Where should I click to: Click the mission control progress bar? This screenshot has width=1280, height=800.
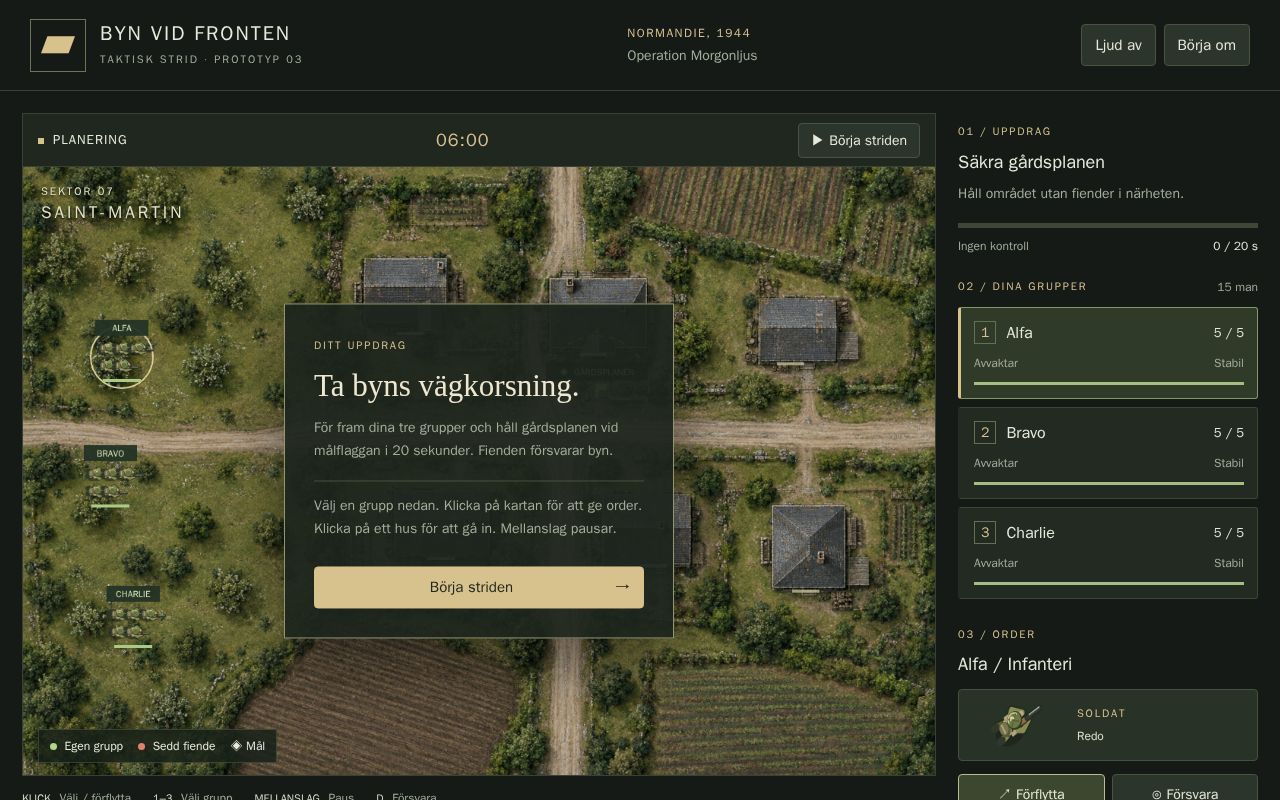coord(1108,225)
